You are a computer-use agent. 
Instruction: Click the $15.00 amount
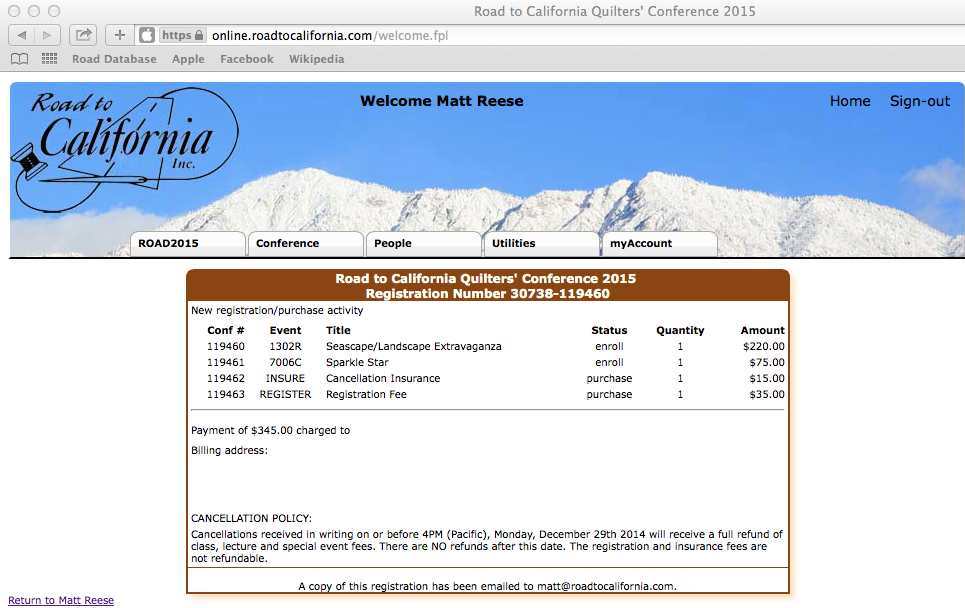pyautogui.click(x=767, y=378)
